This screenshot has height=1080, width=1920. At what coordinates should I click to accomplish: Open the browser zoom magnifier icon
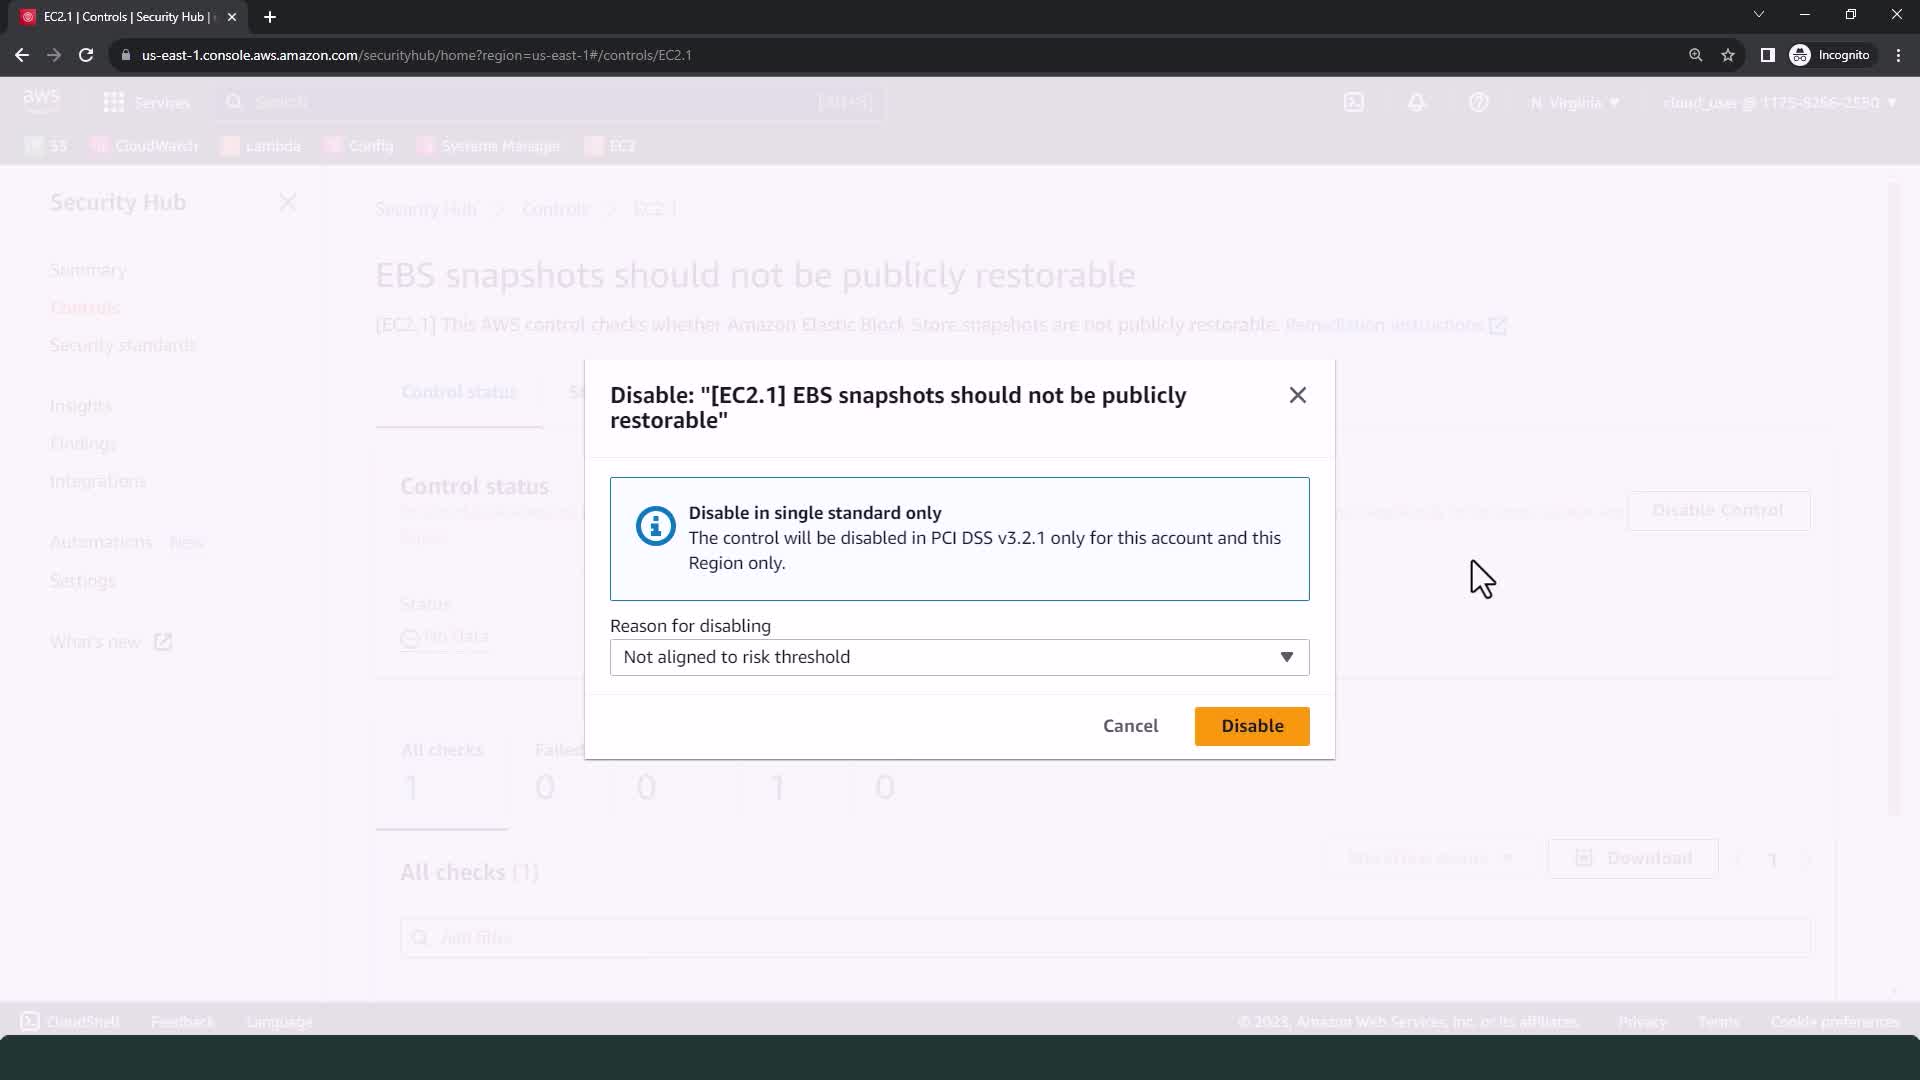pyautogui.click(x=1695, y=55)
